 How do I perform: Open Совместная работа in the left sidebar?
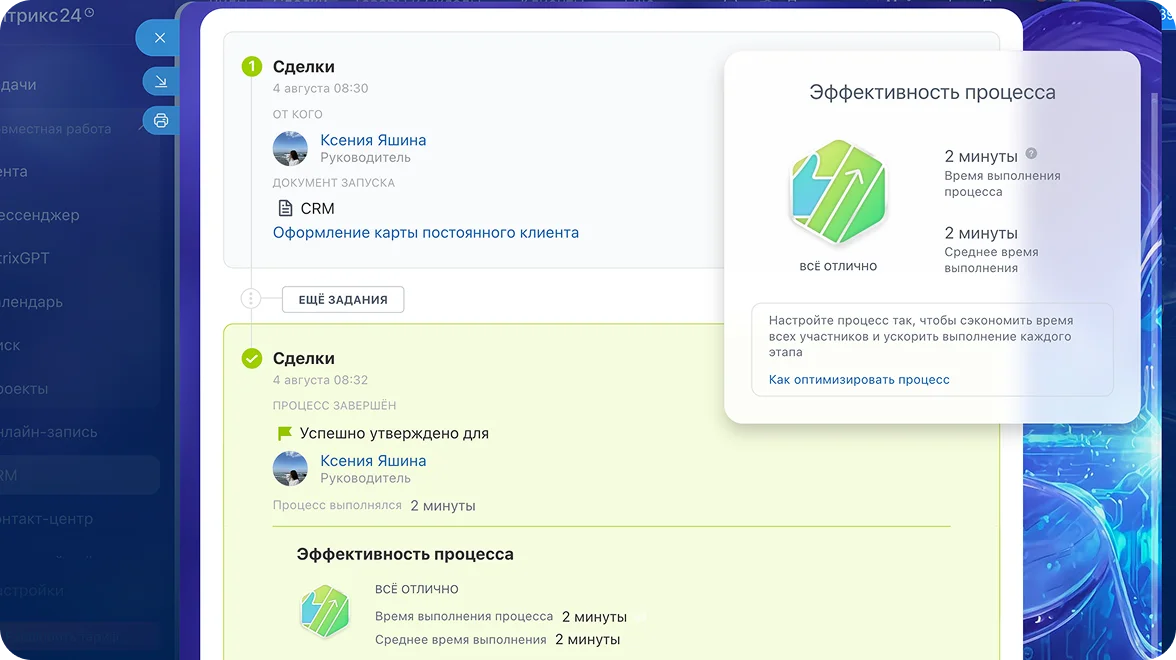coord(56,129)
